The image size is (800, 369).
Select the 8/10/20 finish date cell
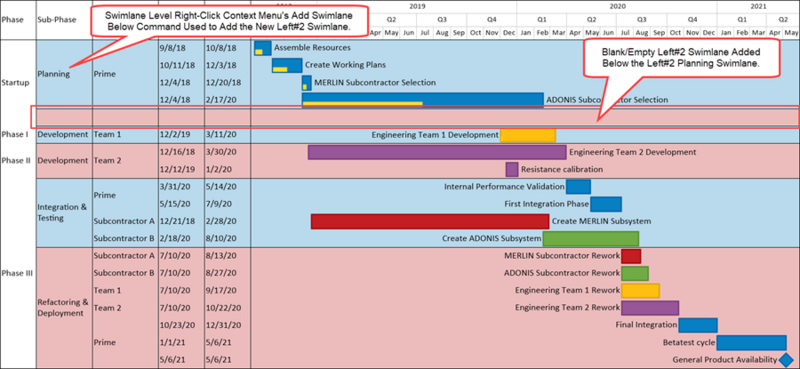click(221, 238)
